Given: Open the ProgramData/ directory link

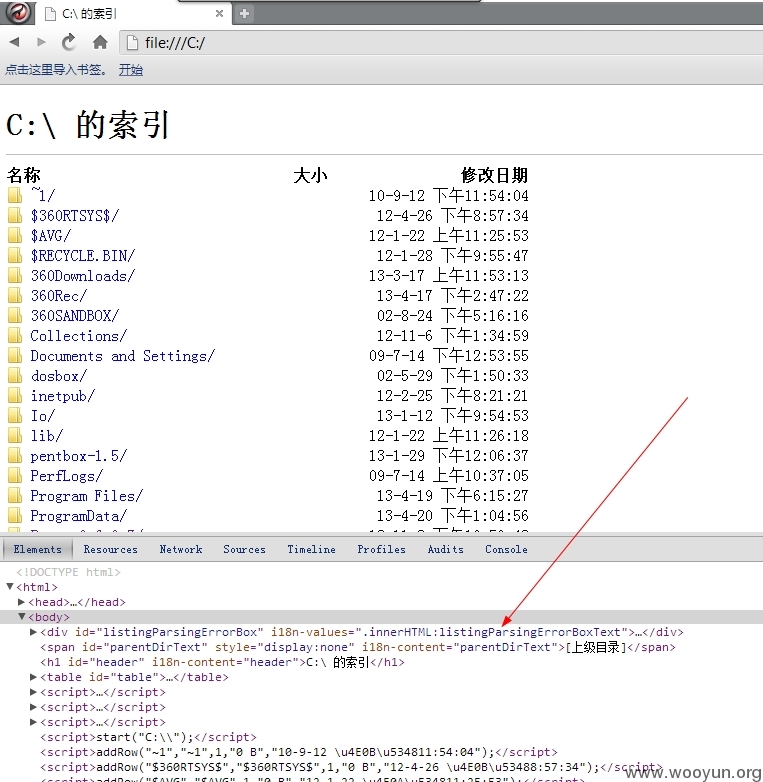Looking at the screenshot, I should point(79,516).
